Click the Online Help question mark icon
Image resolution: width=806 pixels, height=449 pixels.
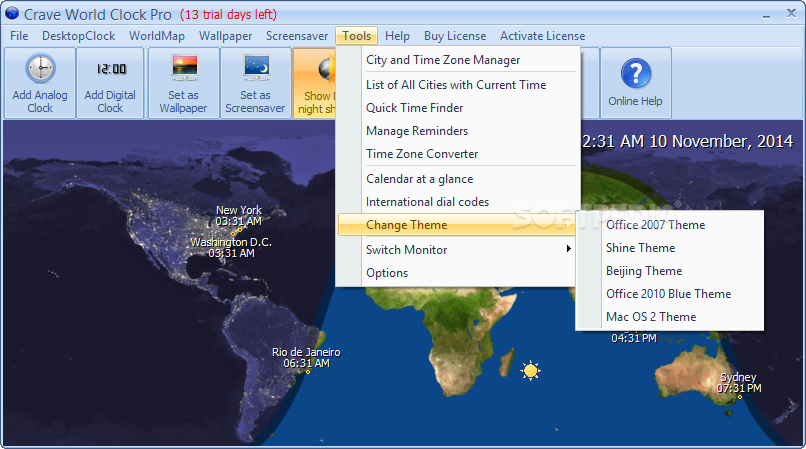coord(636,73)
